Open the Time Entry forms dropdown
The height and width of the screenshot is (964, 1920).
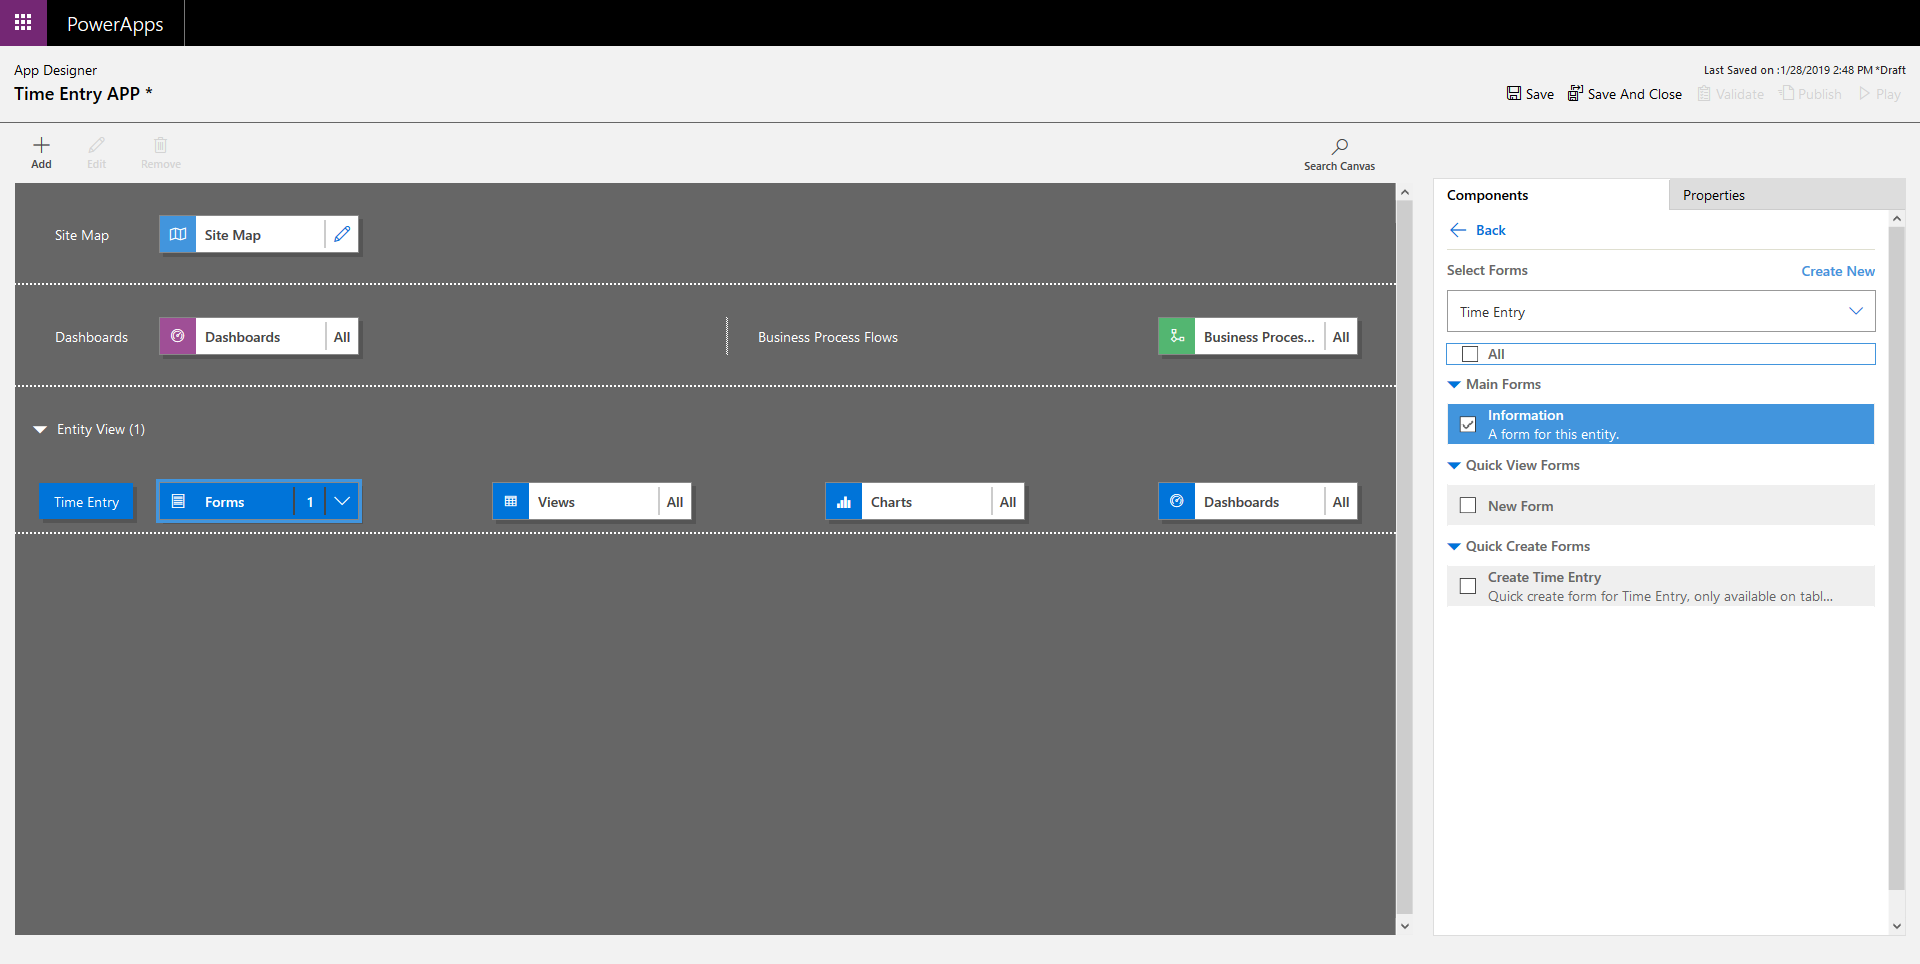coord(1661,312)
